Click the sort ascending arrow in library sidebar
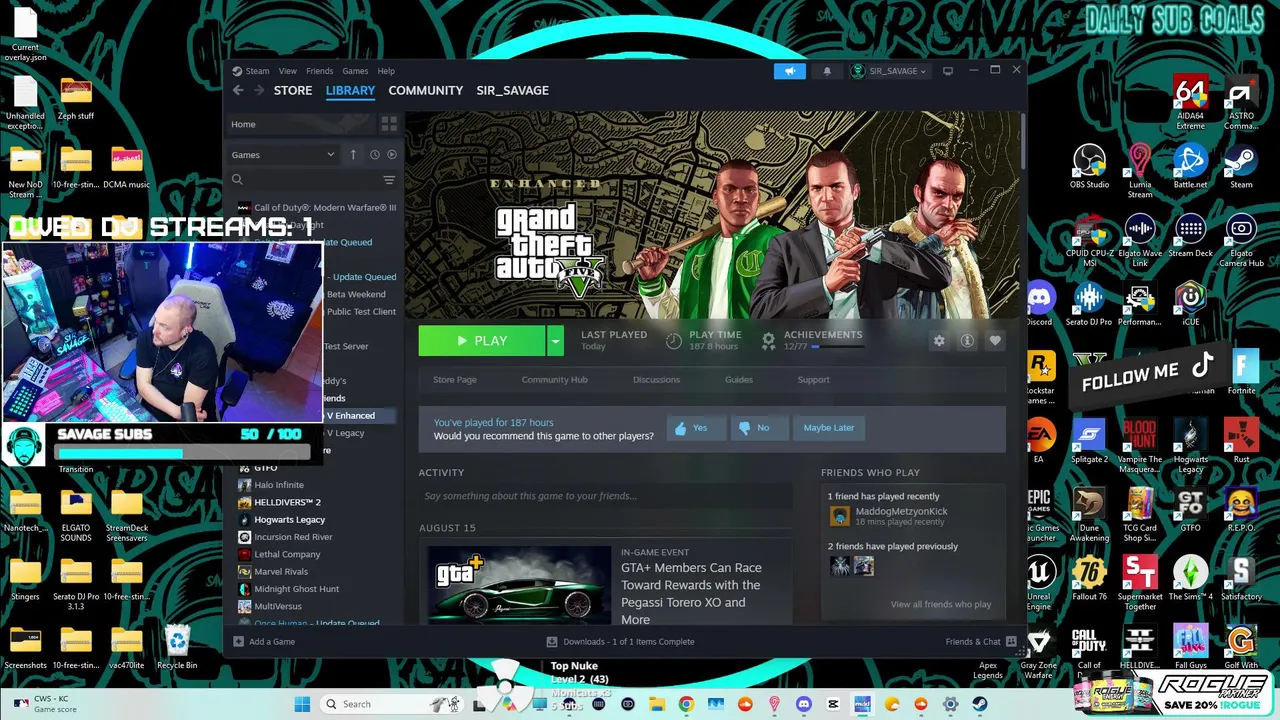1280x720 pixels. pos(353,155)
